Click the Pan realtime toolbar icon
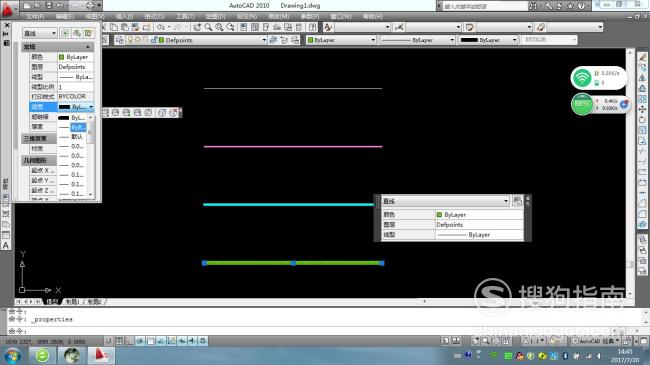Screen dimensions: 650x365 click(197, 27)
